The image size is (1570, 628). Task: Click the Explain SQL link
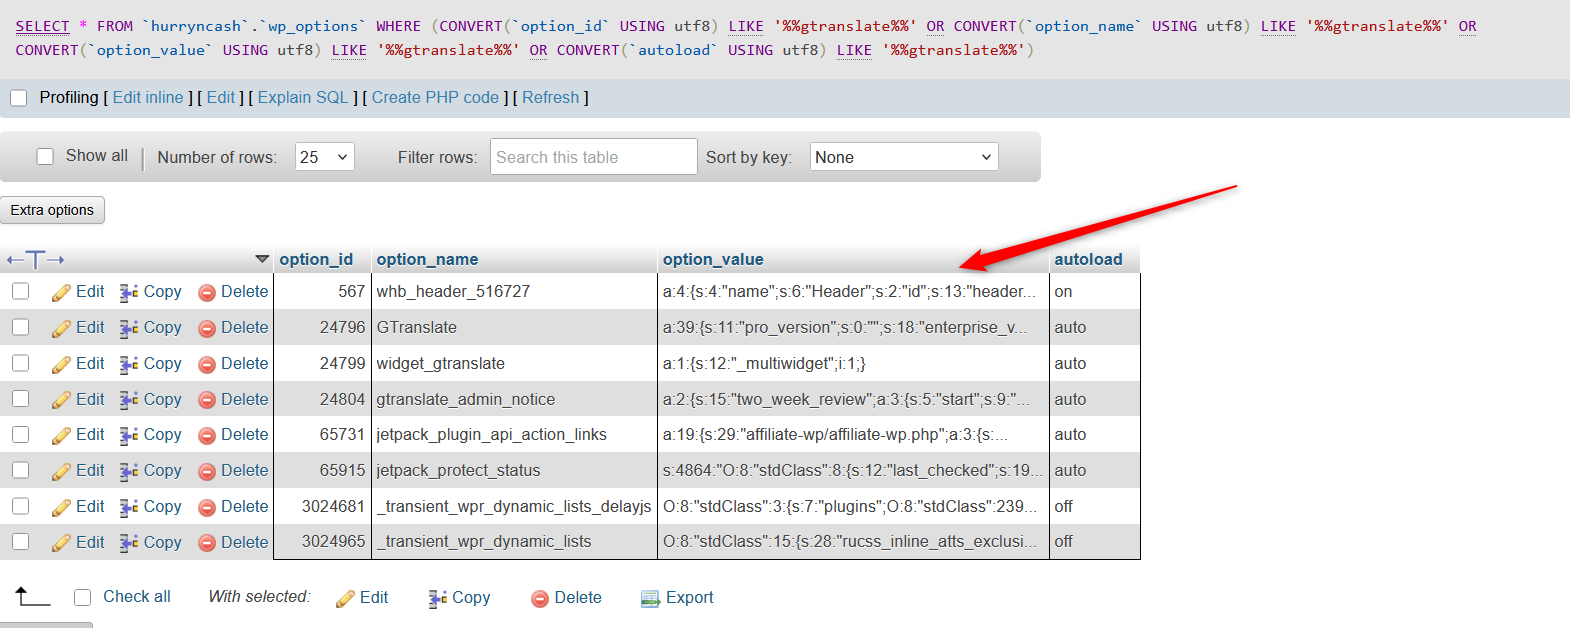coord(303,98)
